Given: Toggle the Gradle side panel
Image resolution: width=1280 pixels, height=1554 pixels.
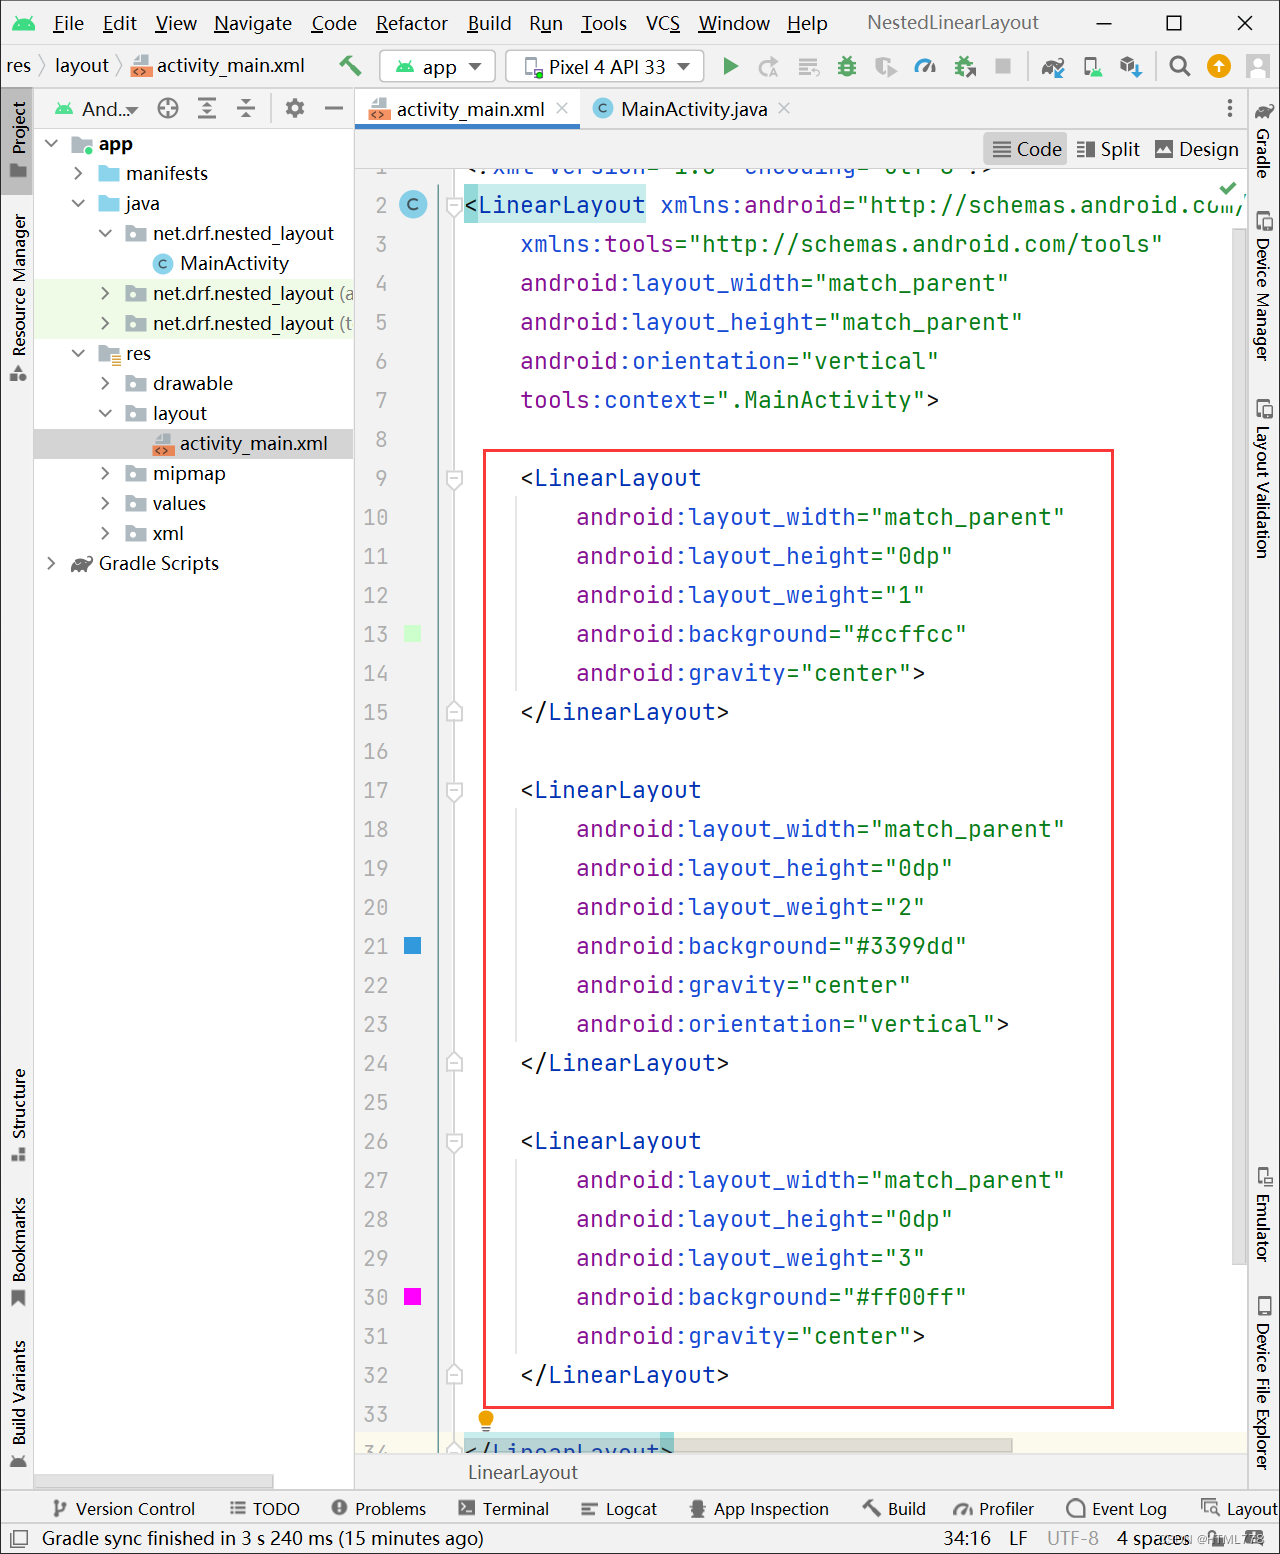Looking at the screenshot, I should [x=1264, y=139].
